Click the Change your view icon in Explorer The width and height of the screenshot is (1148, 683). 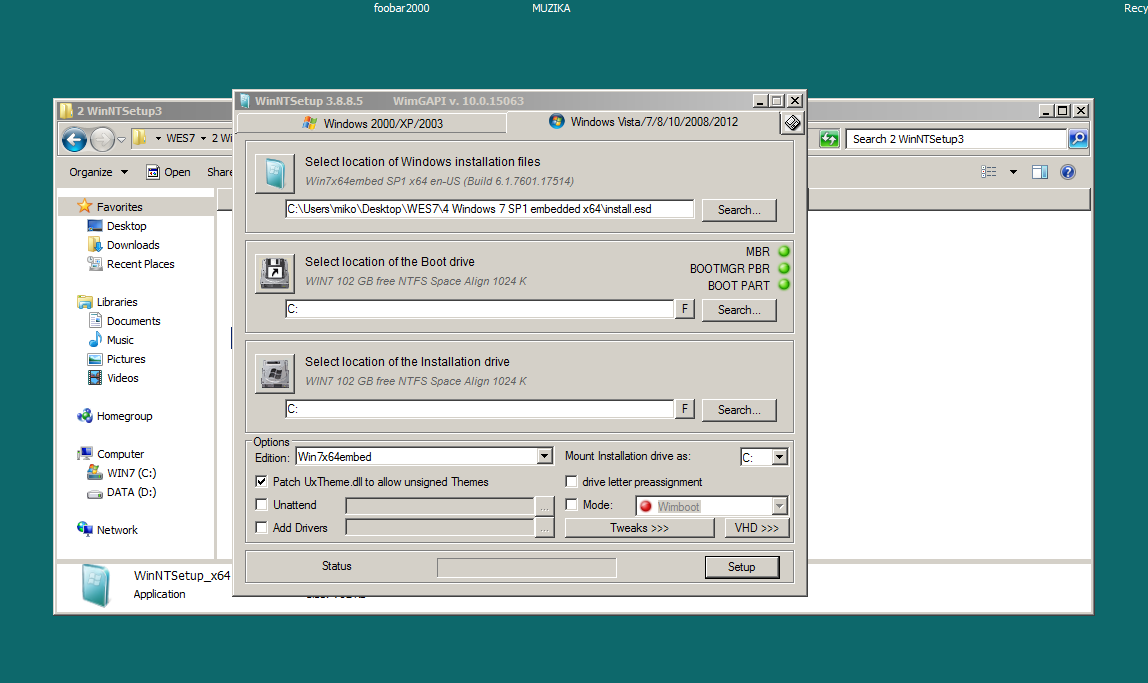click(x=988, y=172)
